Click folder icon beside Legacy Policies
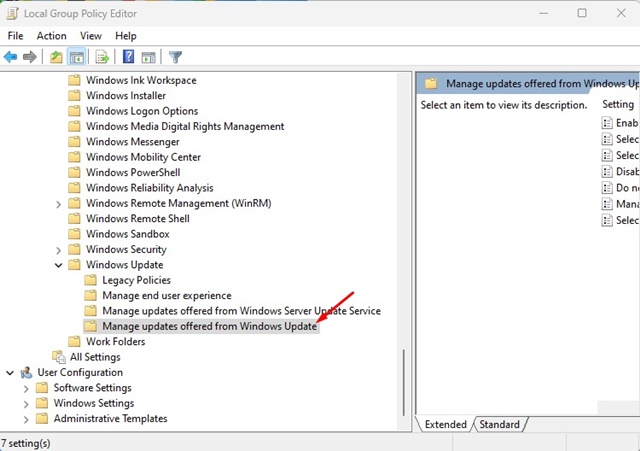The image size is (640, 451). click(x=91, y=280)
